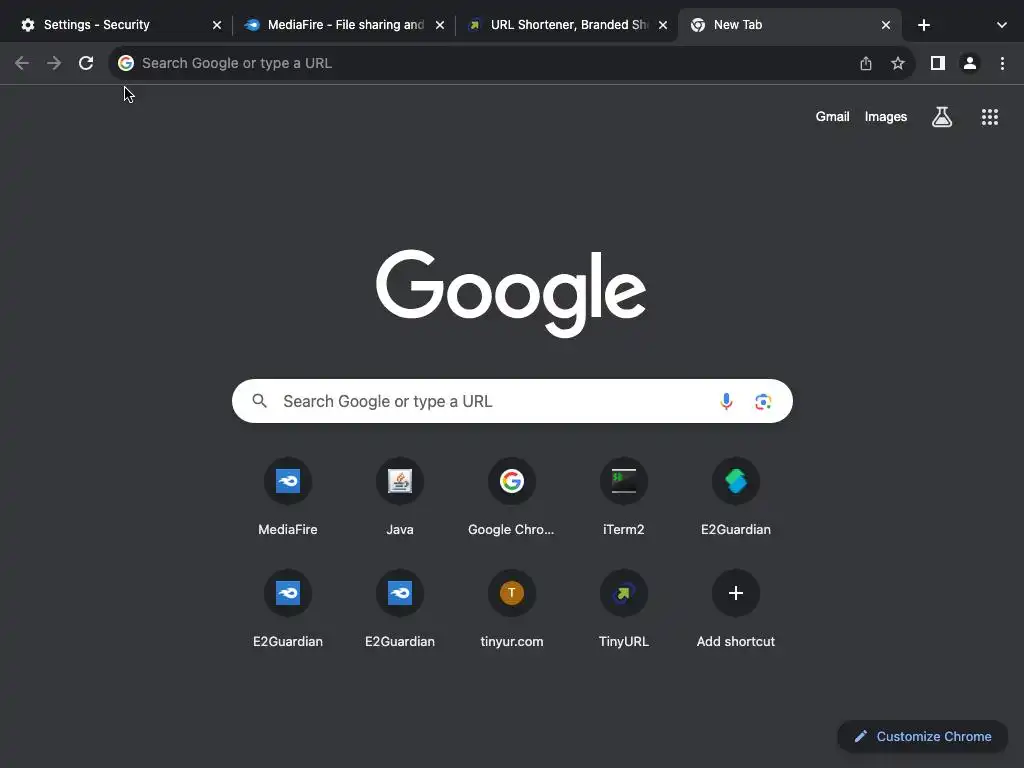Screen dimensions: 1024x768
Task: Open Chrome's three-dot menu
Action: 1002,63
